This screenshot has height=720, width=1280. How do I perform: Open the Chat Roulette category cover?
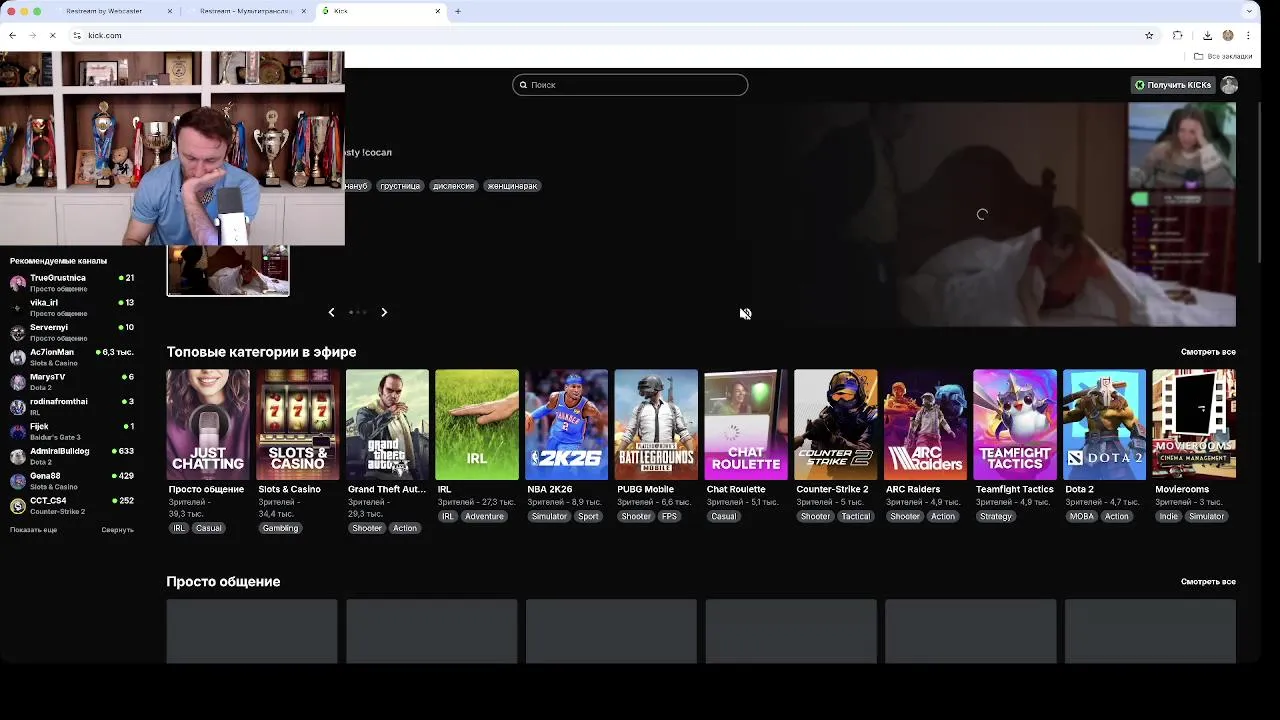click(746, 425)
